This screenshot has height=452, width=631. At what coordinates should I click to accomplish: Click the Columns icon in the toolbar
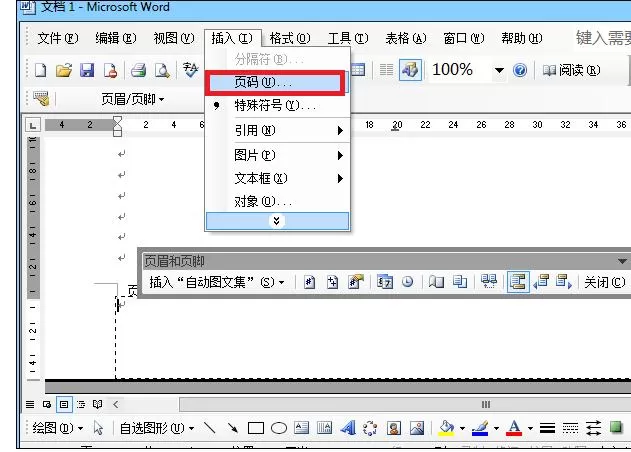point(386,70)
